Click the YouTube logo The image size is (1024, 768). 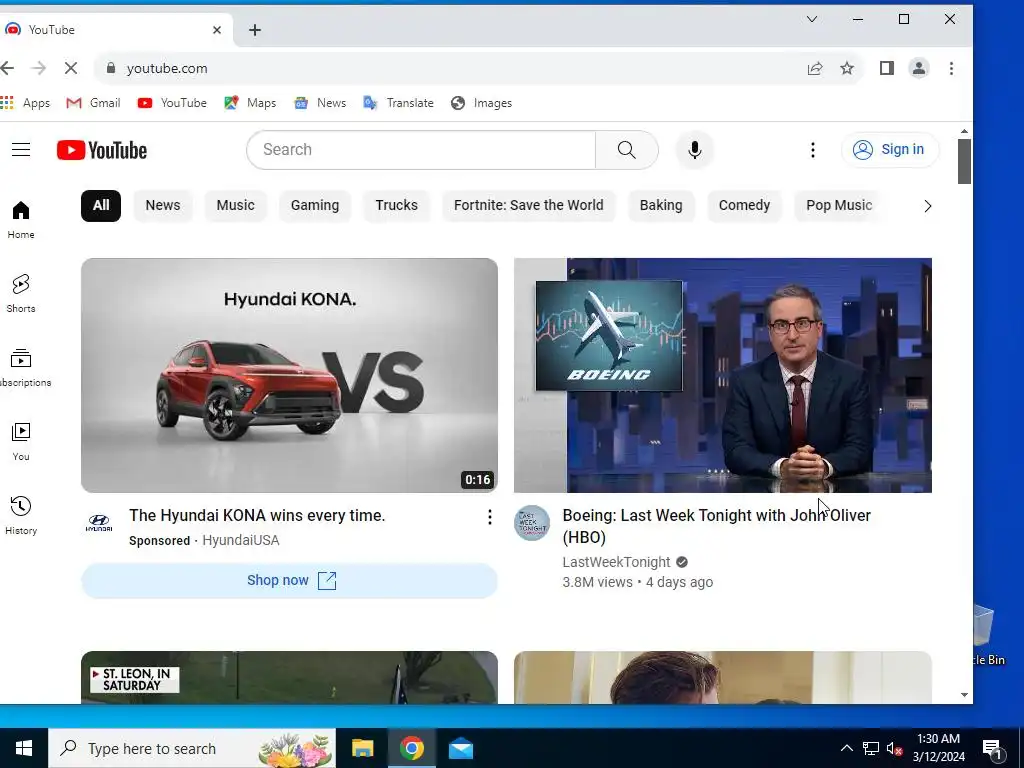tap(102, 150)
